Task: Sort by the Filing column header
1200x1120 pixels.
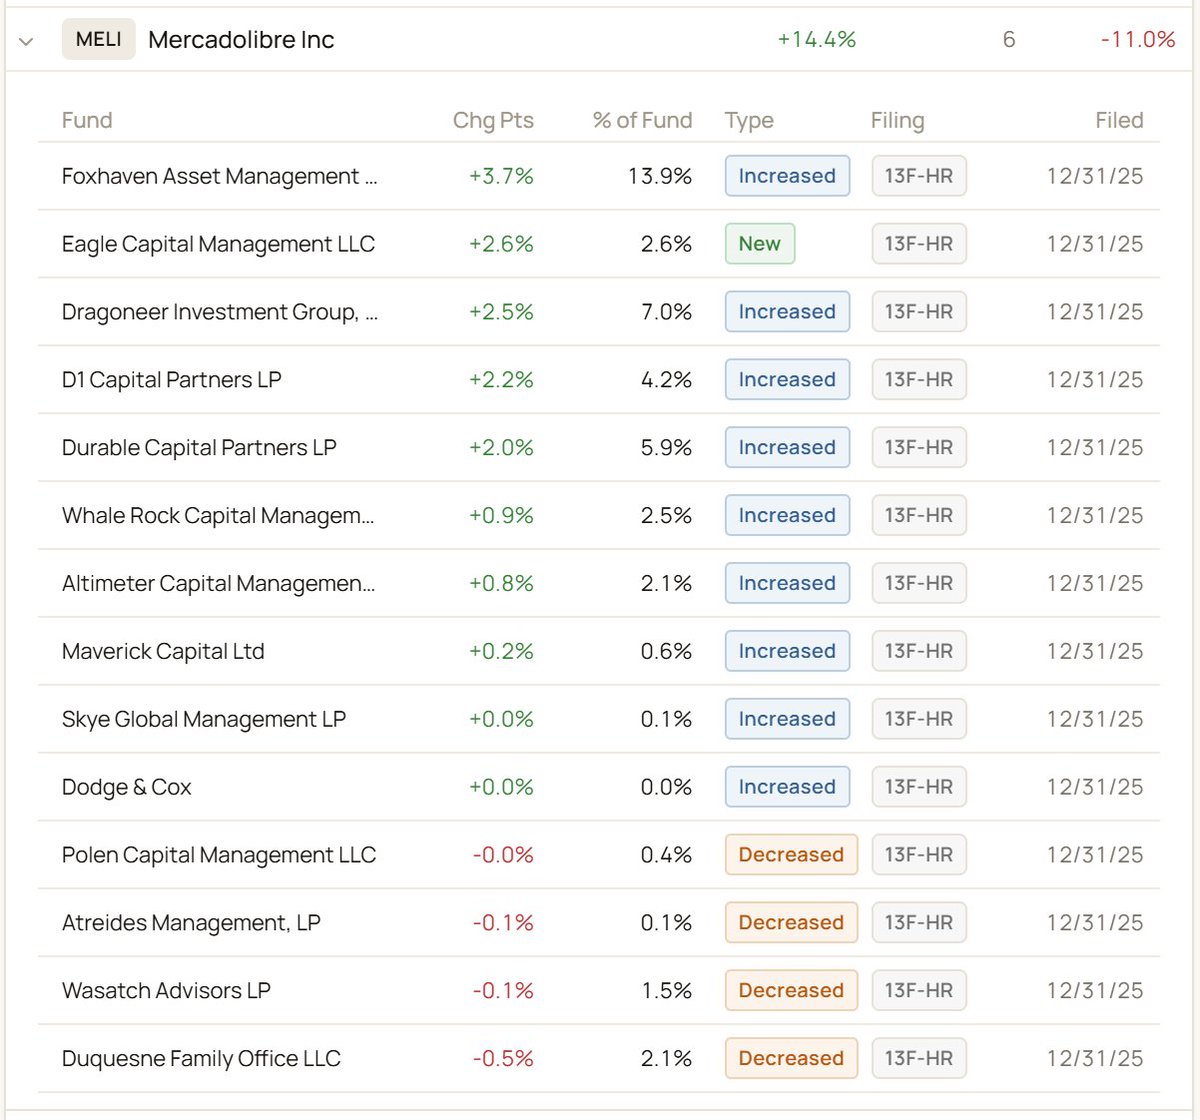Action: 897,120
